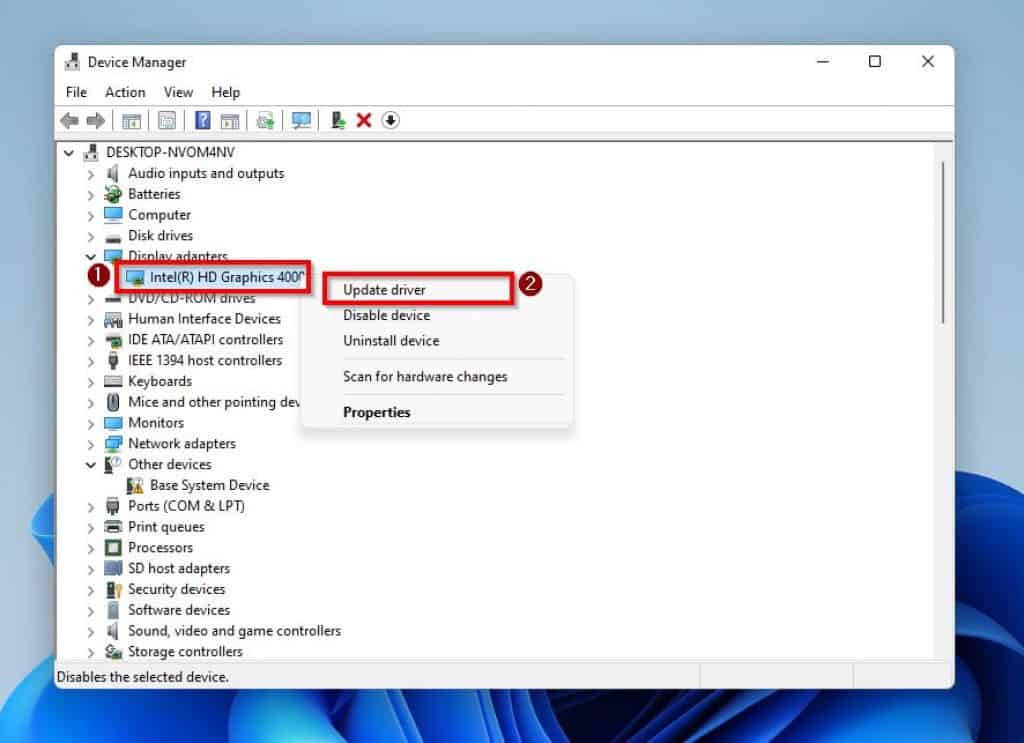Screen dimensions: 1024x743
Task: Select the Intel(R) HD Graphics device
Action: [x=227, y=277]
